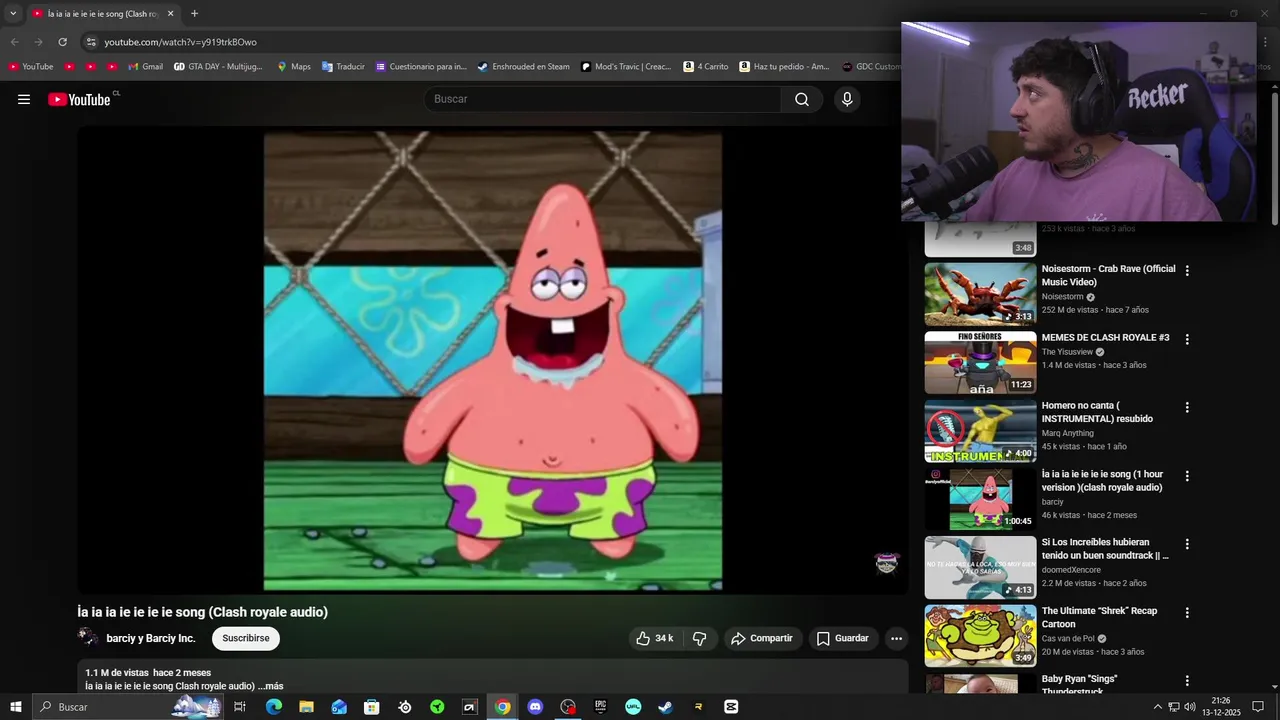Launch Microsoft Edge from taskbar
Image resolution: width=1280 pixels, height=720 pixels.
coord(274,707)
